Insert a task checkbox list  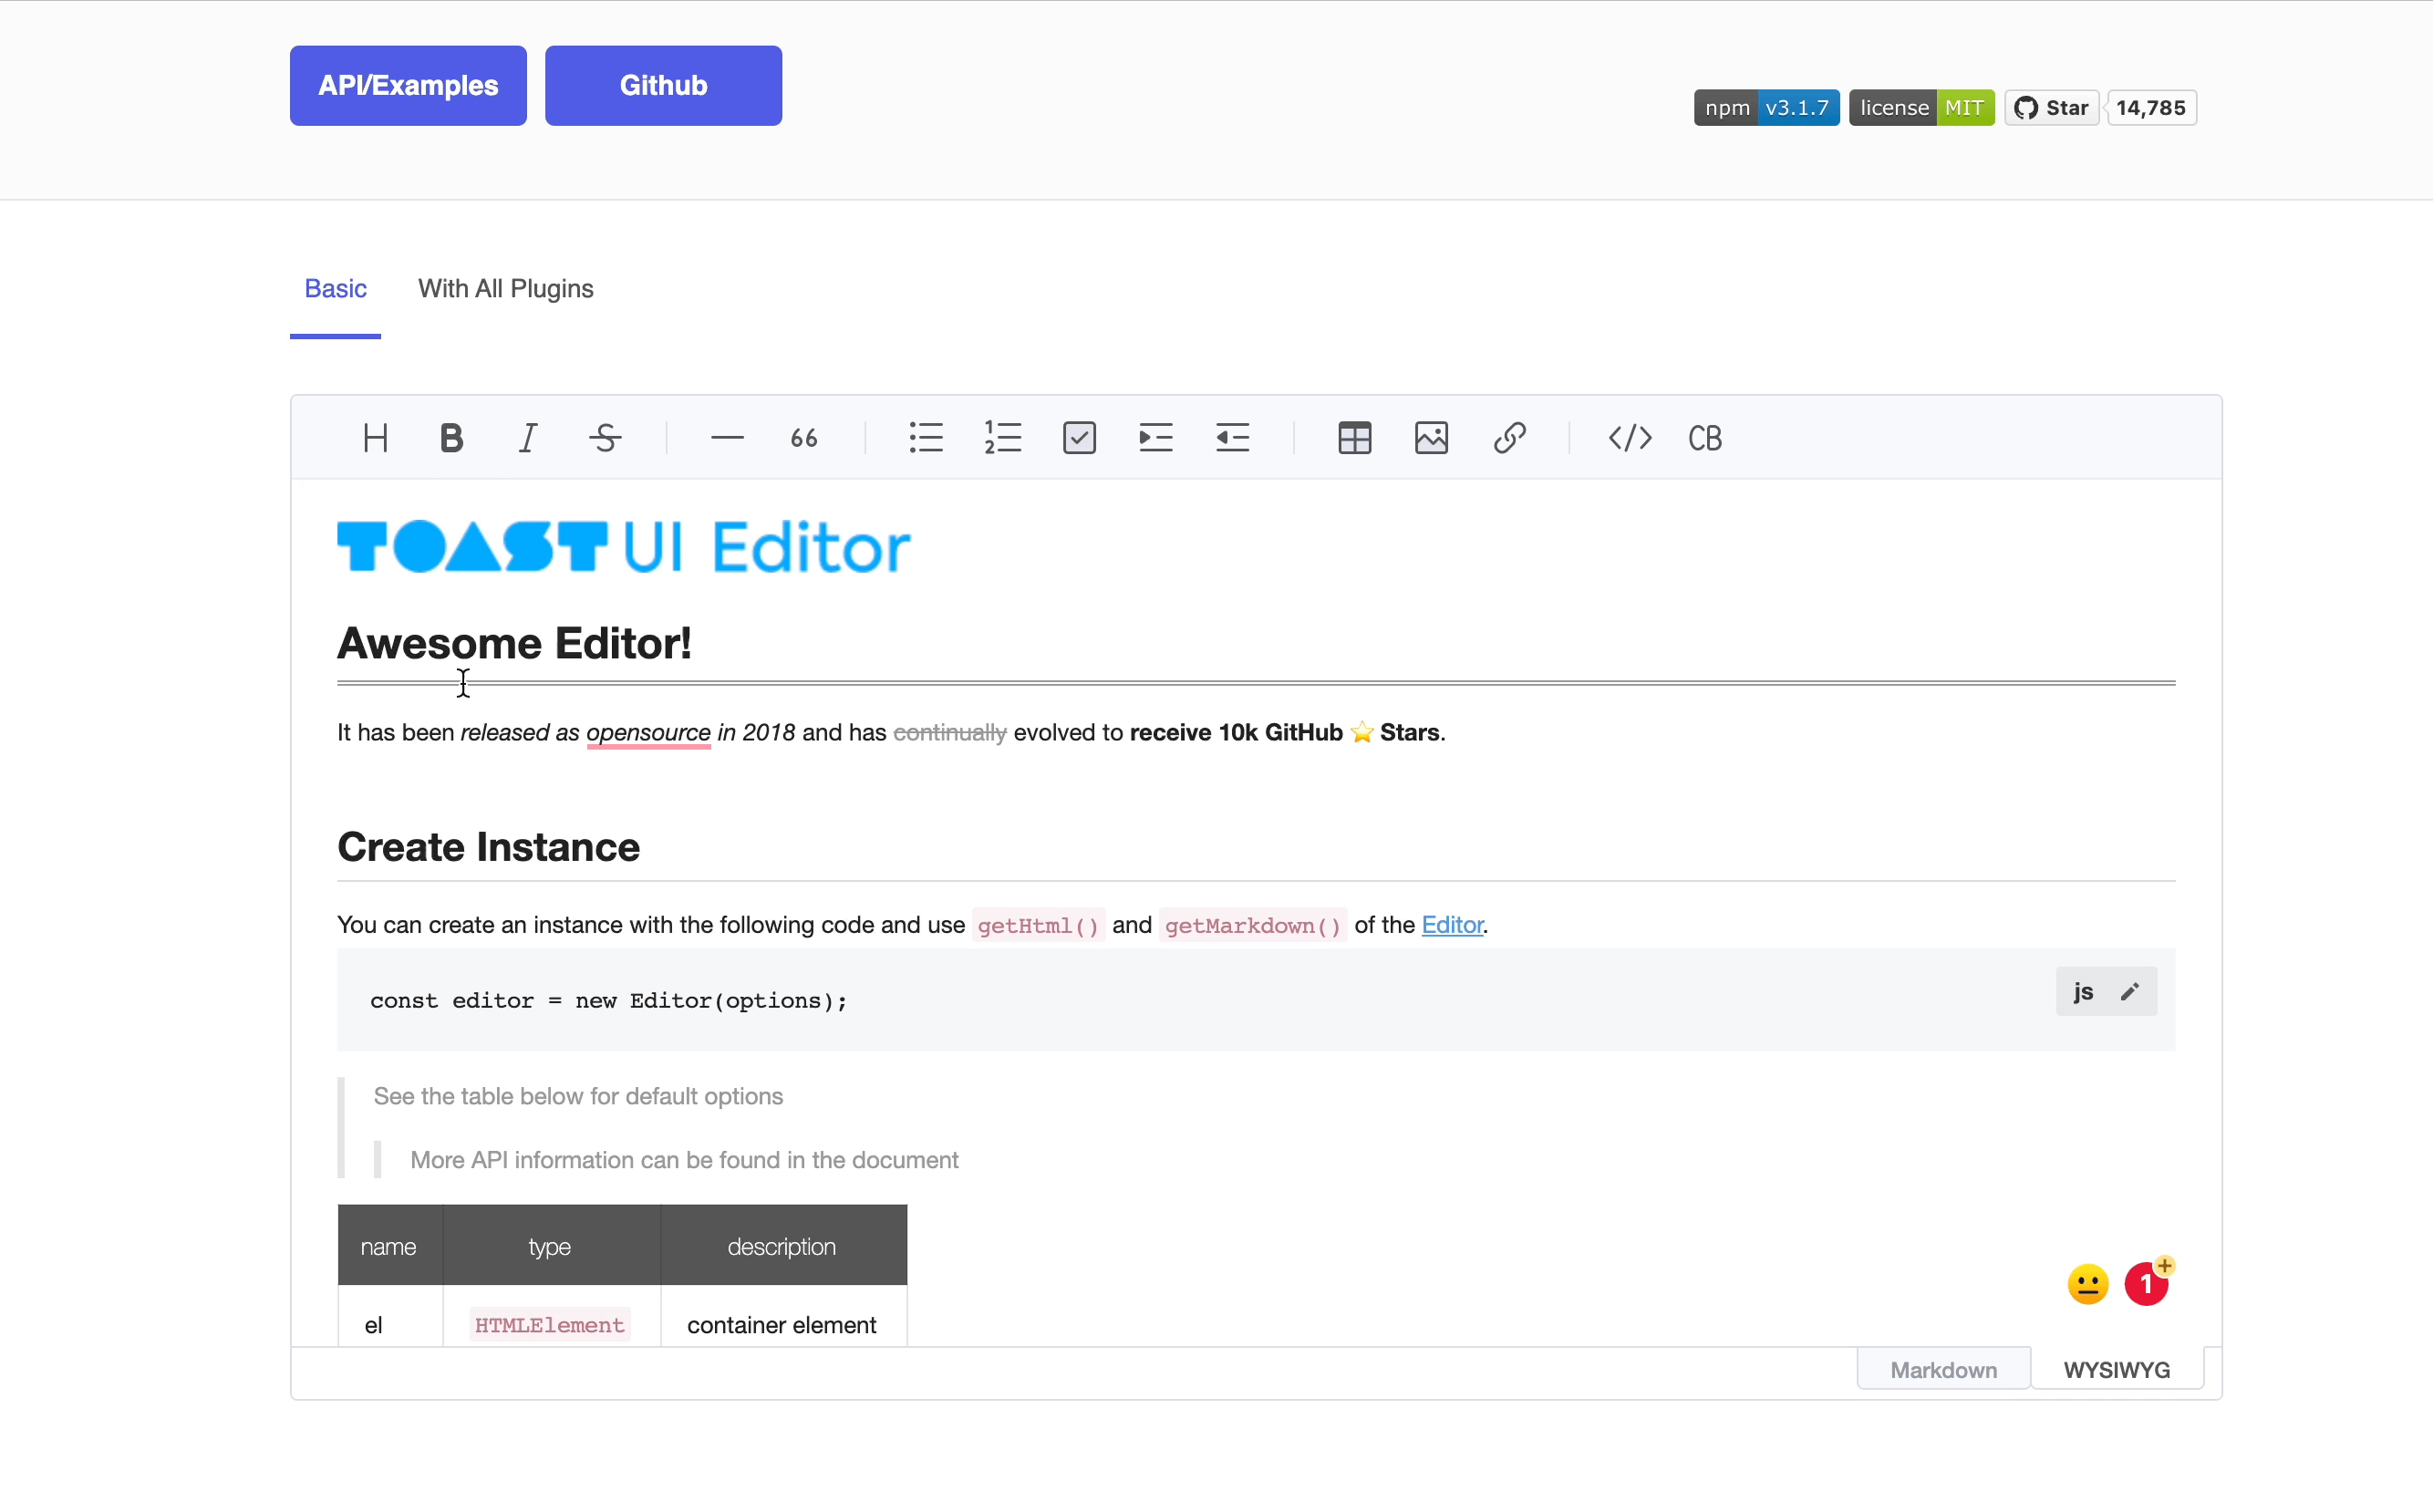pos(1079,438)
